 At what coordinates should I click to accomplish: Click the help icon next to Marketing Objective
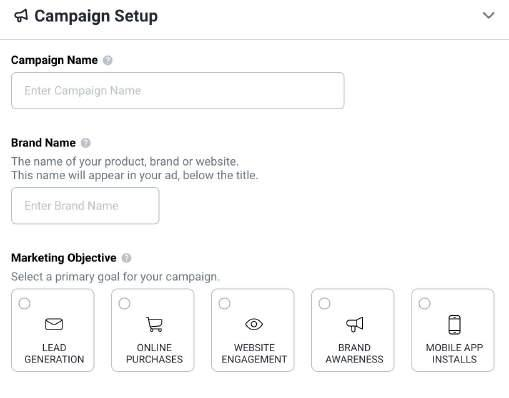point(126,258)
